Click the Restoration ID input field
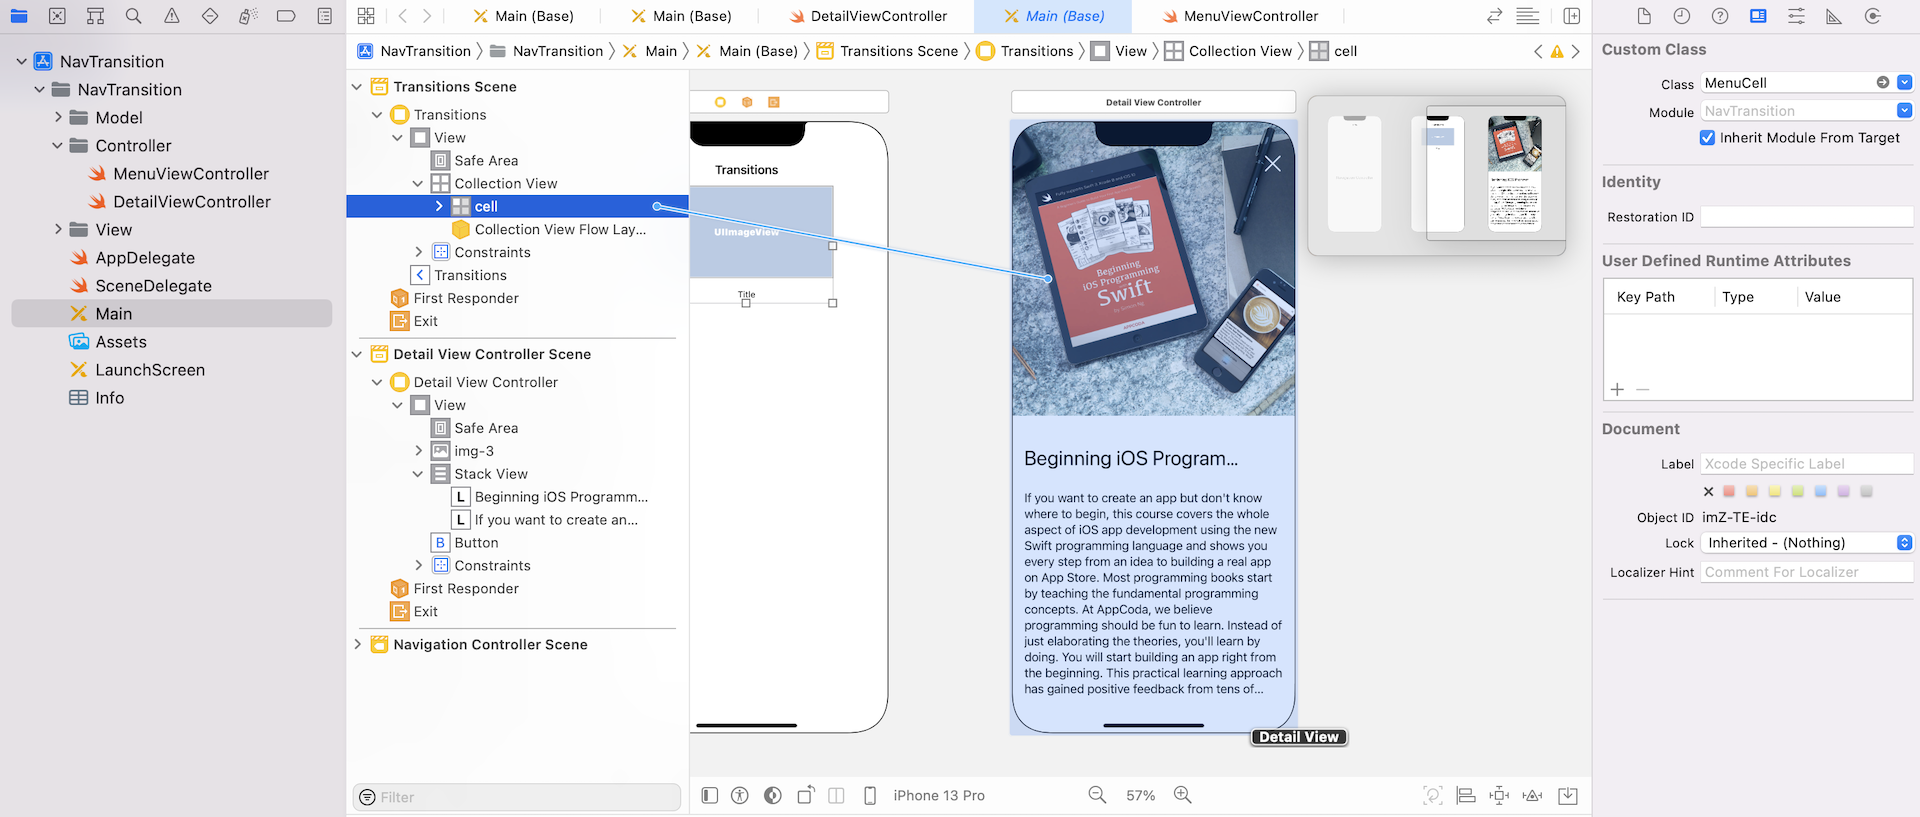 coord(1806,217)
